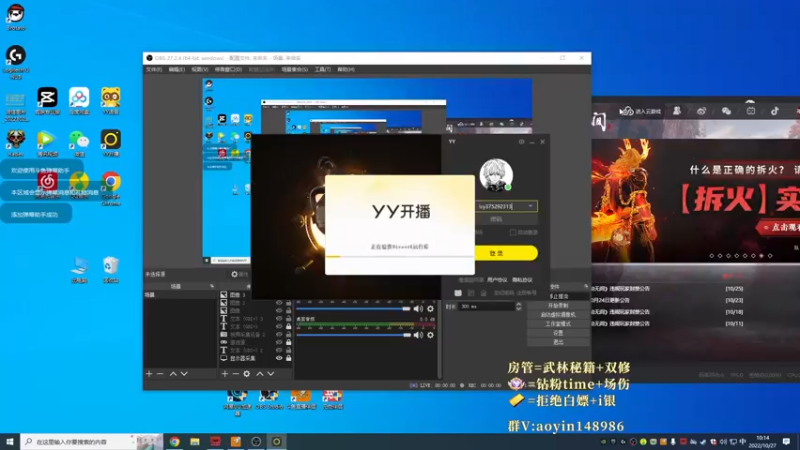Open Chrome from the taskbar

tap(174, 442)
